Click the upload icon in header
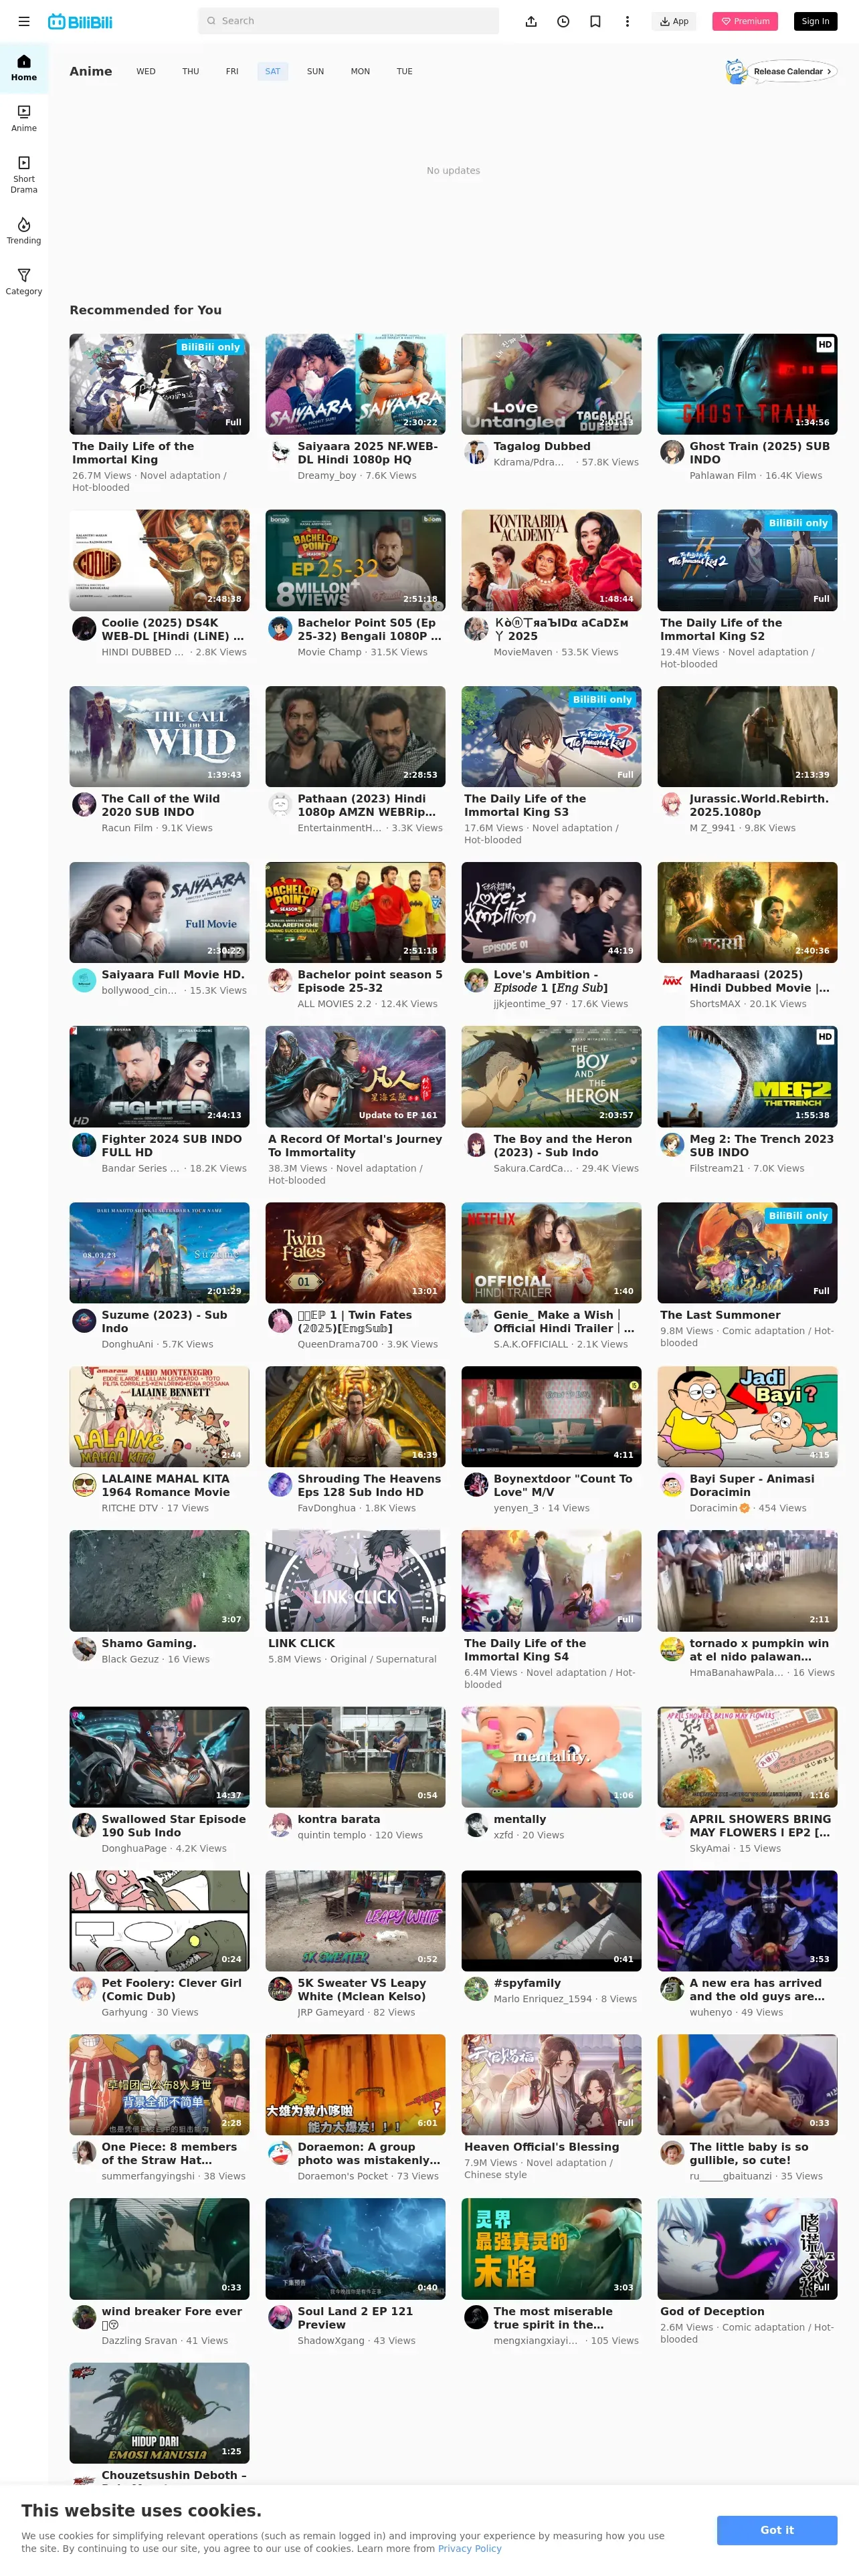 pyautogui.click(x=531, y=21)
